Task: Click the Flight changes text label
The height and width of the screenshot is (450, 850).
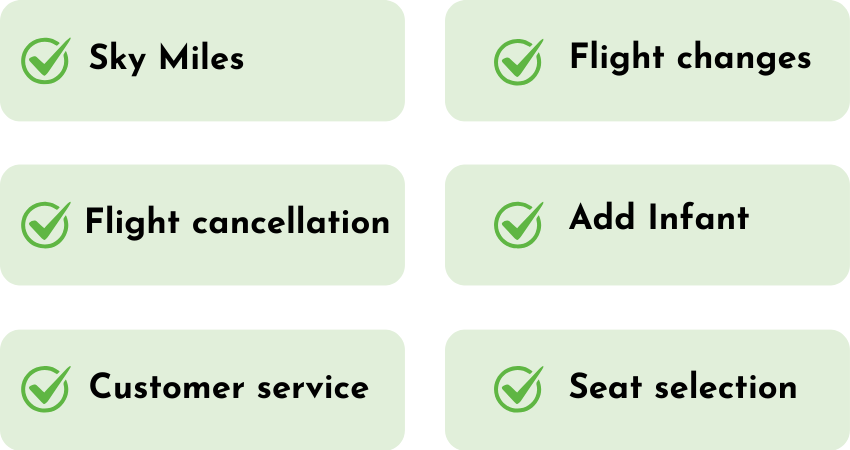Action: (690, 57)
